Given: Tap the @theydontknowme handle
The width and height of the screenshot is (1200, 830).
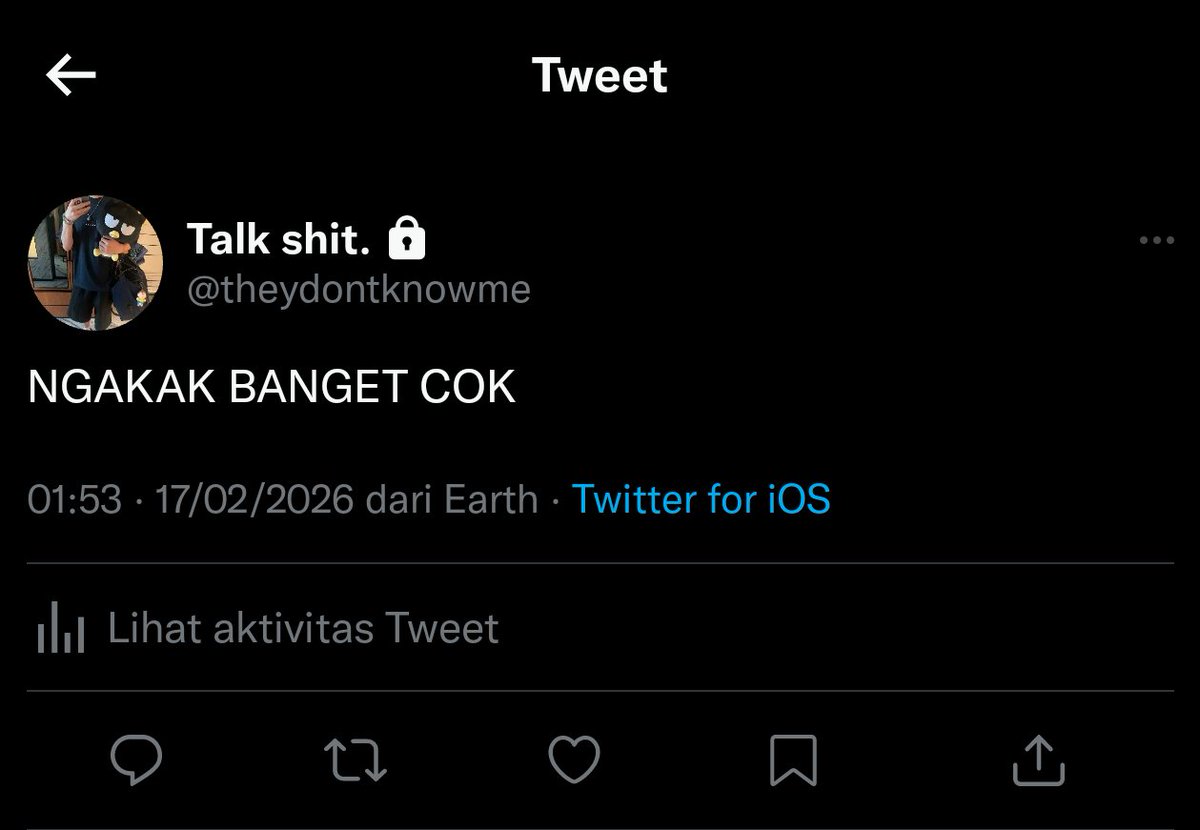Looking at the screenshot, I should (359, 290).
